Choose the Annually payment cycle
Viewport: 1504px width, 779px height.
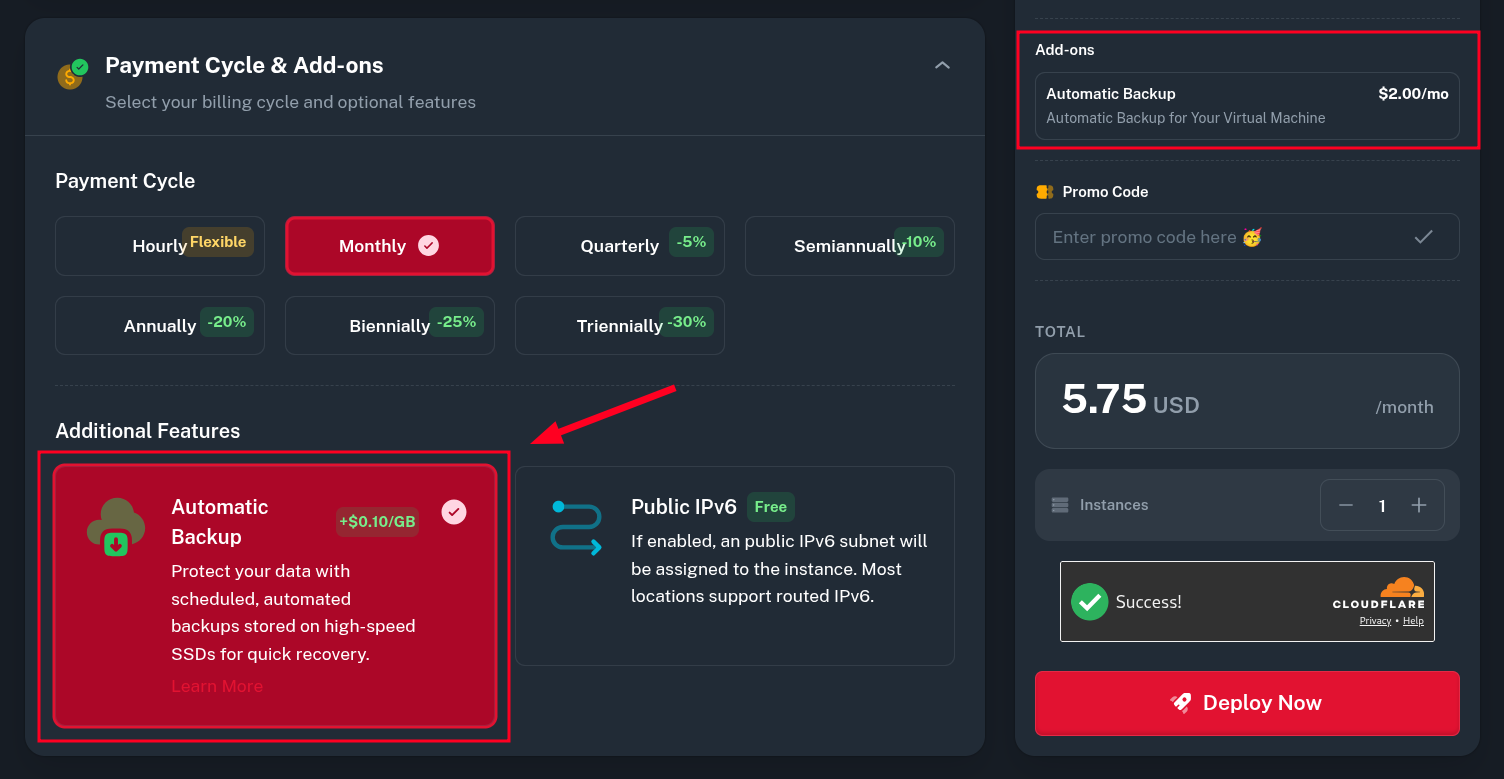point(160,326)
